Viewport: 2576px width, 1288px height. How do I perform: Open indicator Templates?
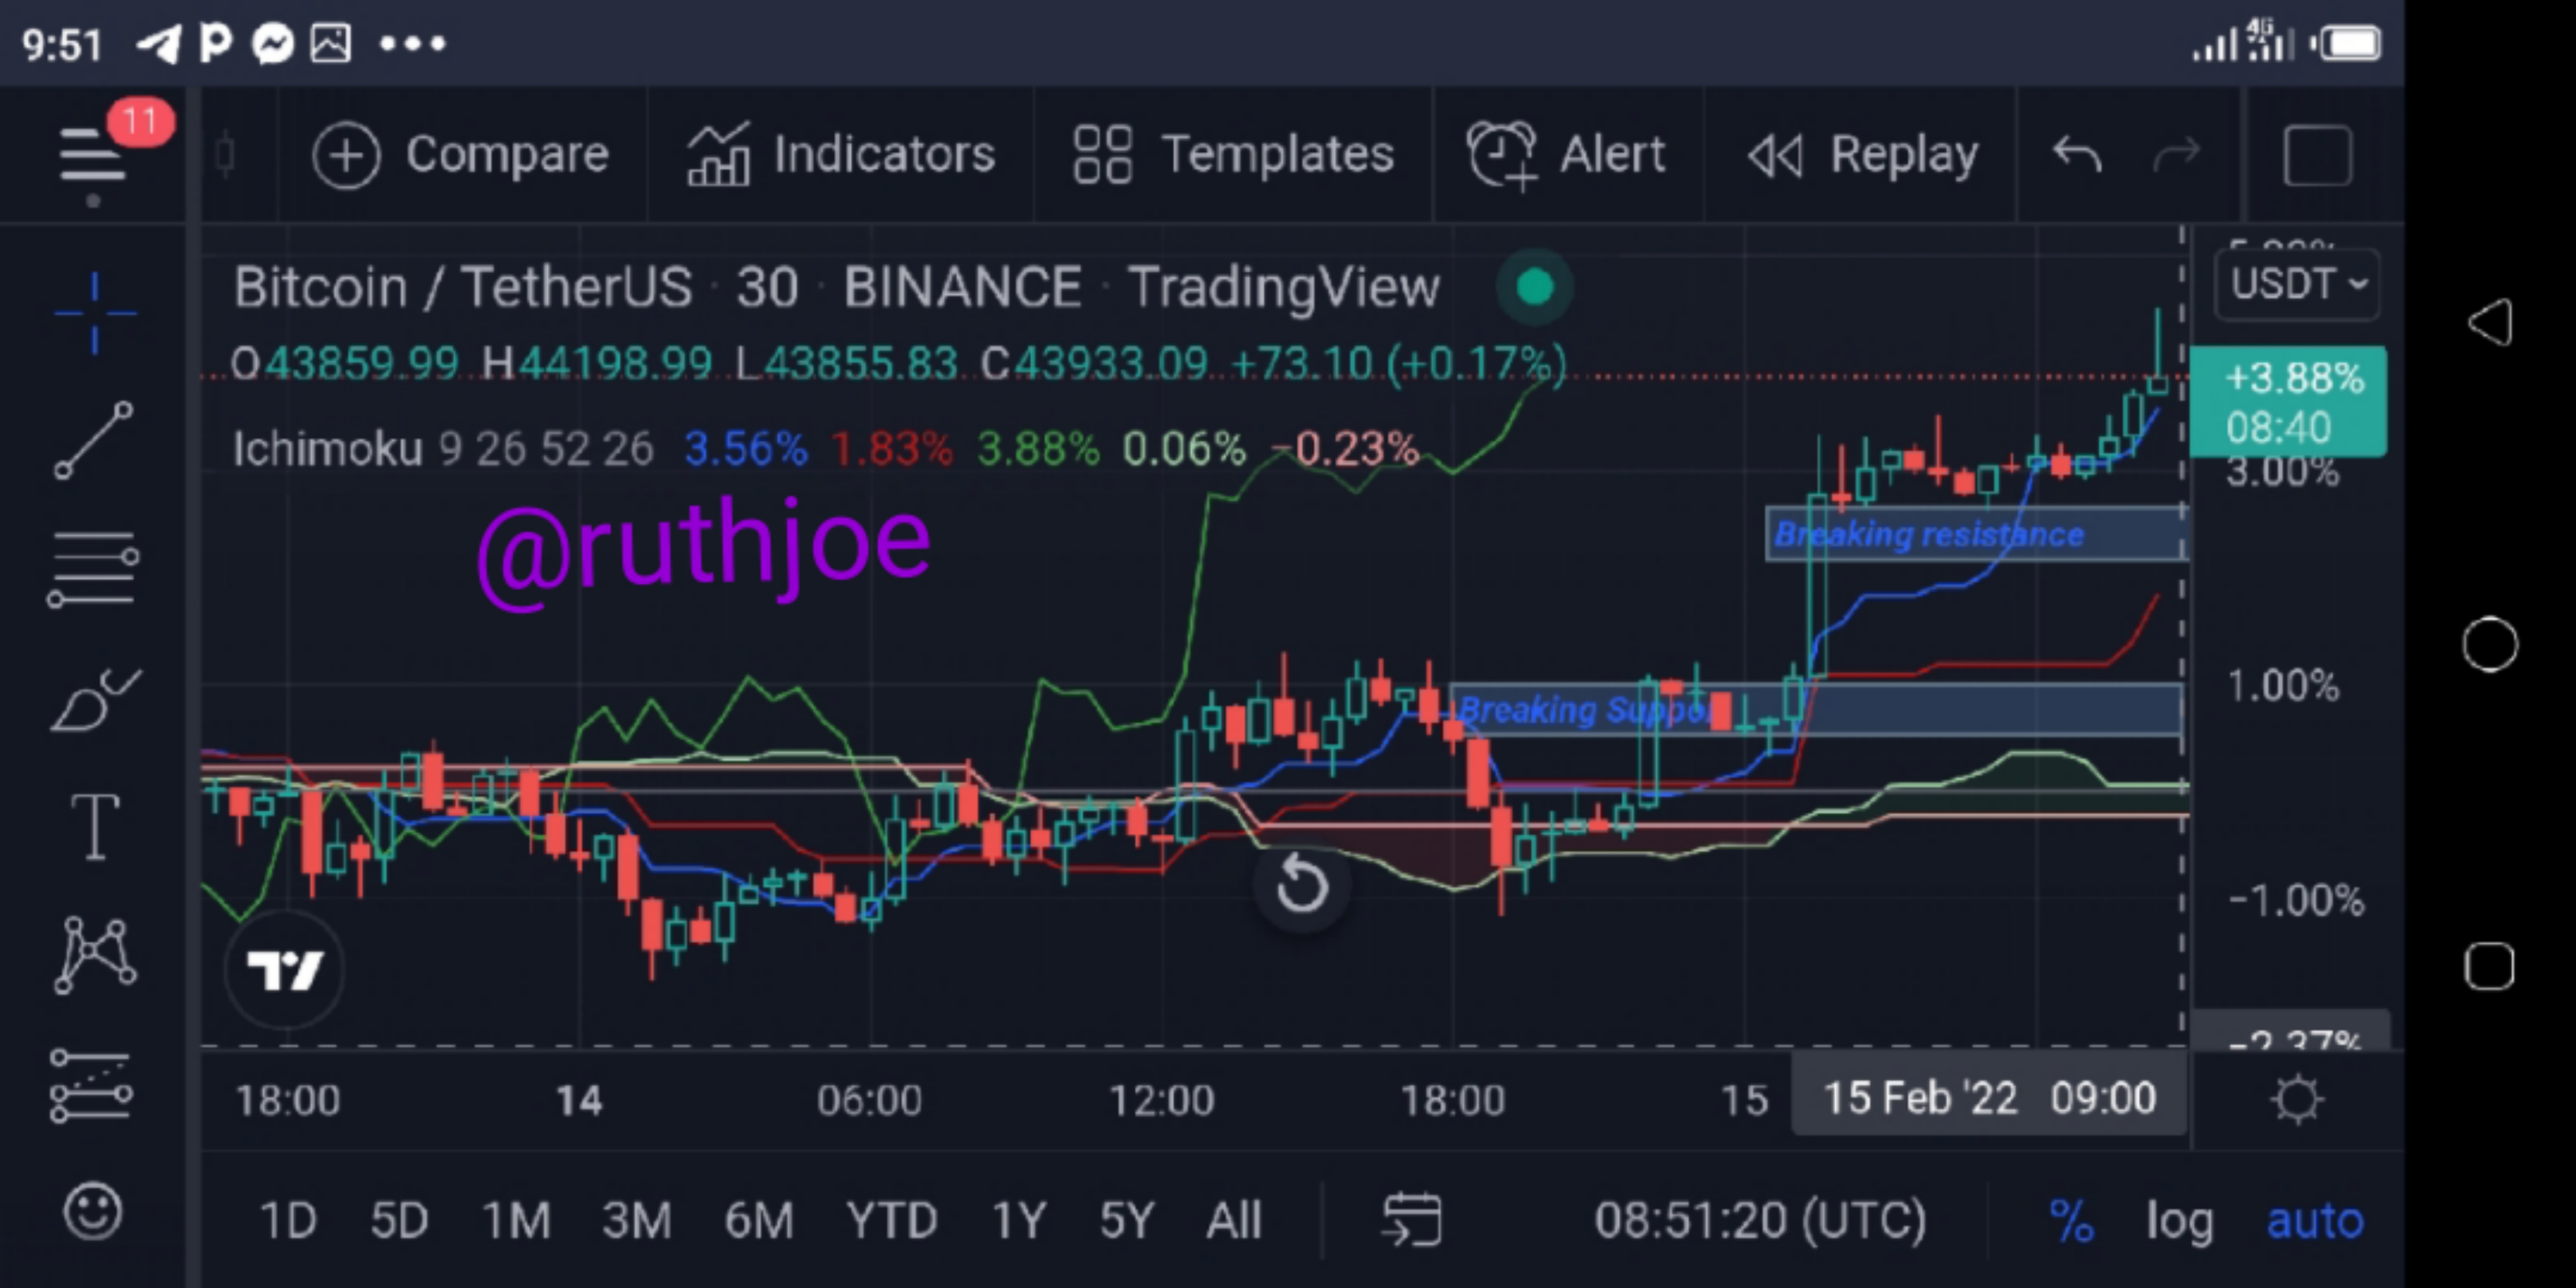tap(1233, 155)
